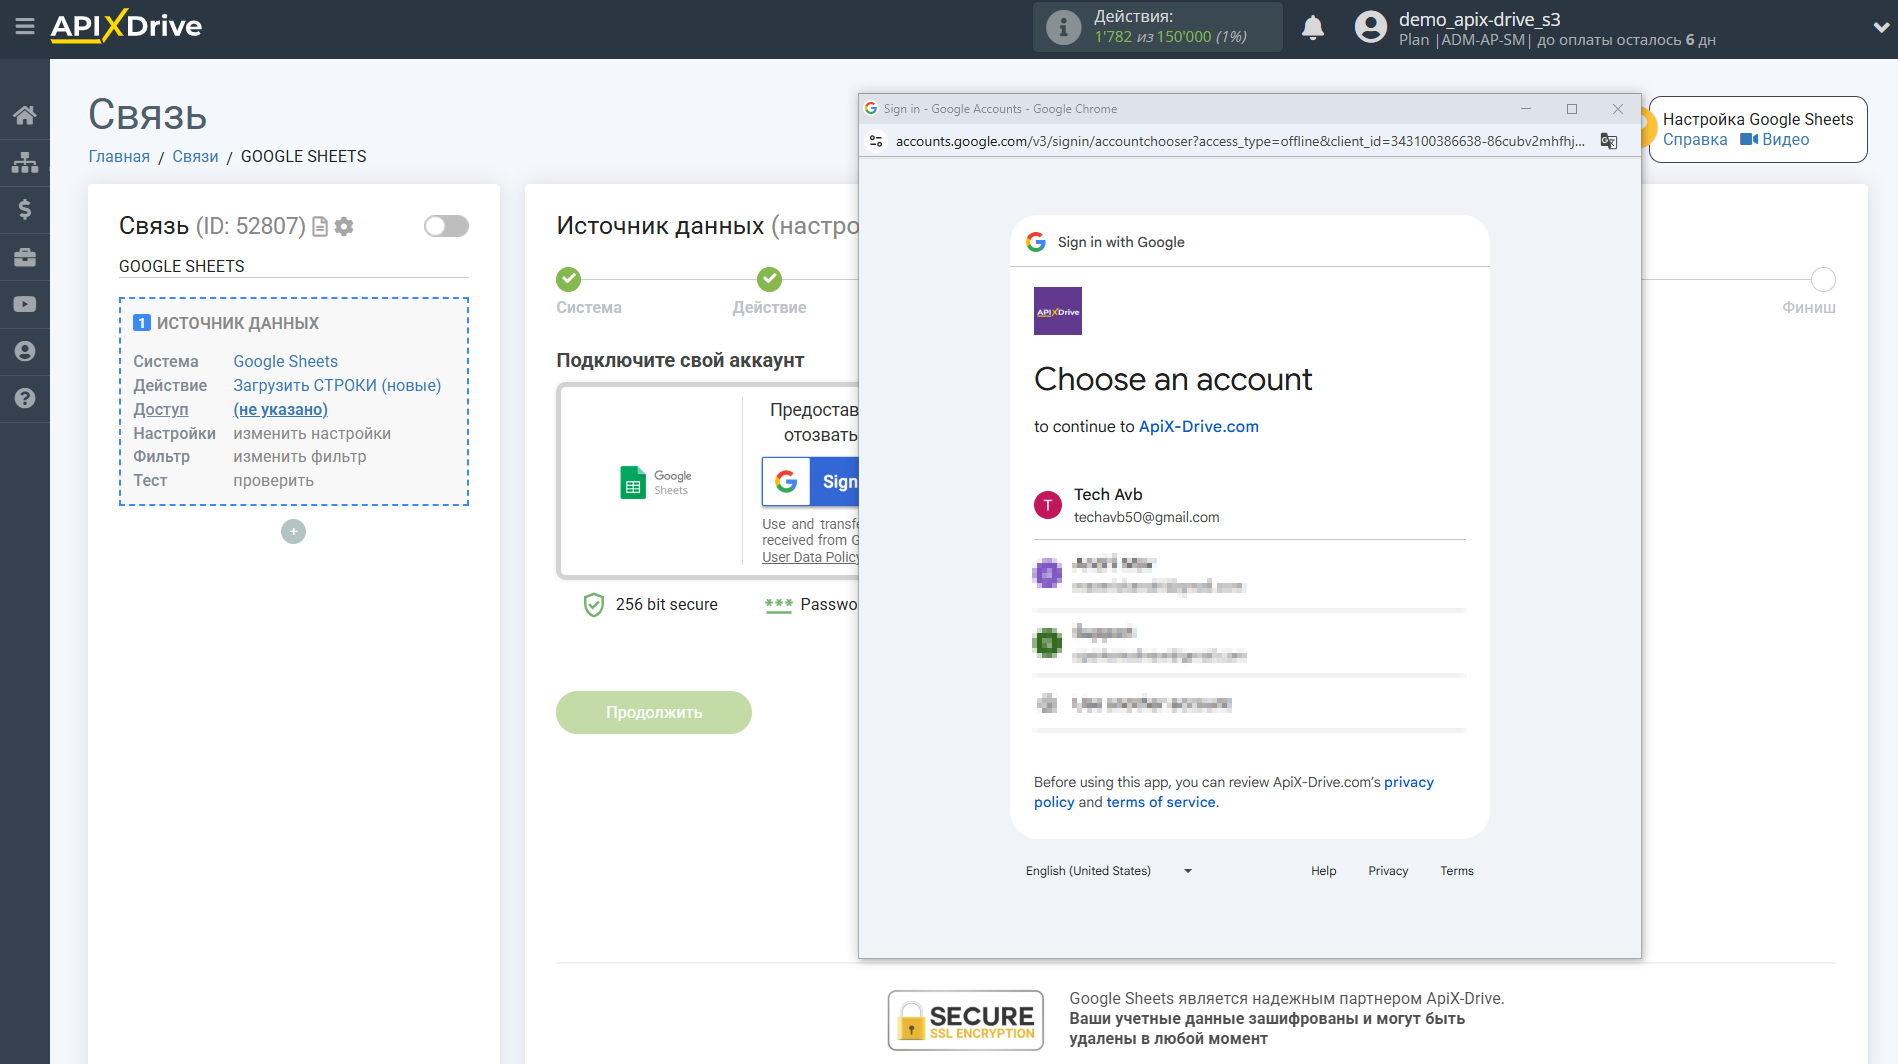Click the translate page icon in the address bar
Screen dimensions: 1898x1064
[x=1608, y=141]
